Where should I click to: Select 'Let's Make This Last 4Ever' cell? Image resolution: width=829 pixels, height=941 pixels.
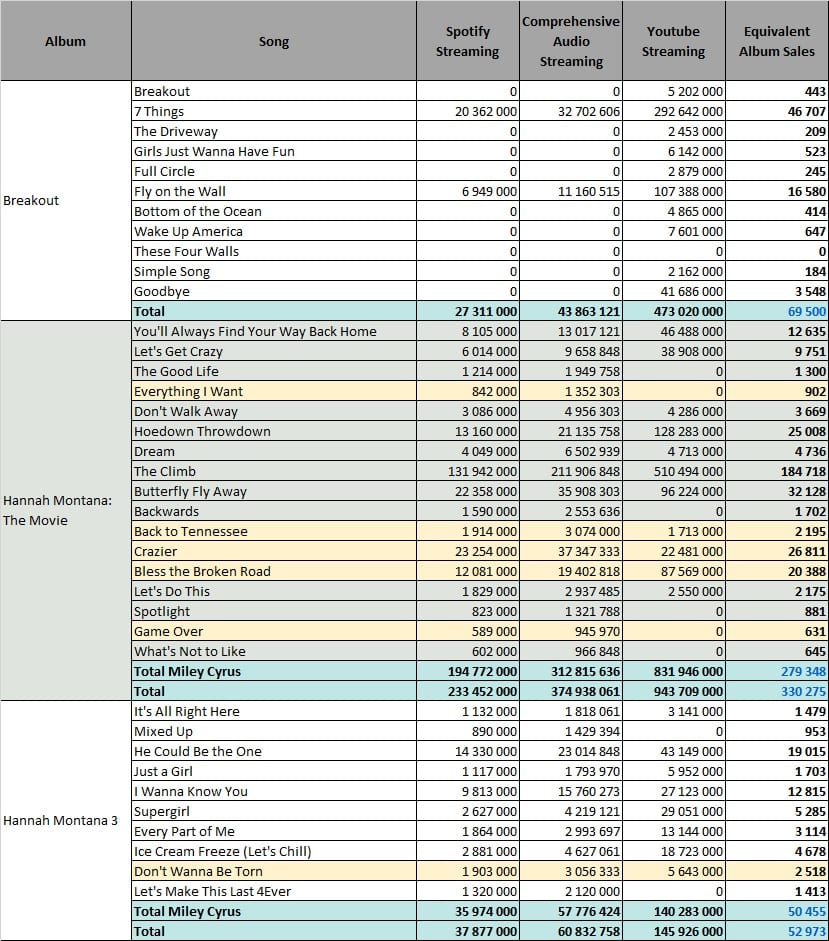pos(274,891)
